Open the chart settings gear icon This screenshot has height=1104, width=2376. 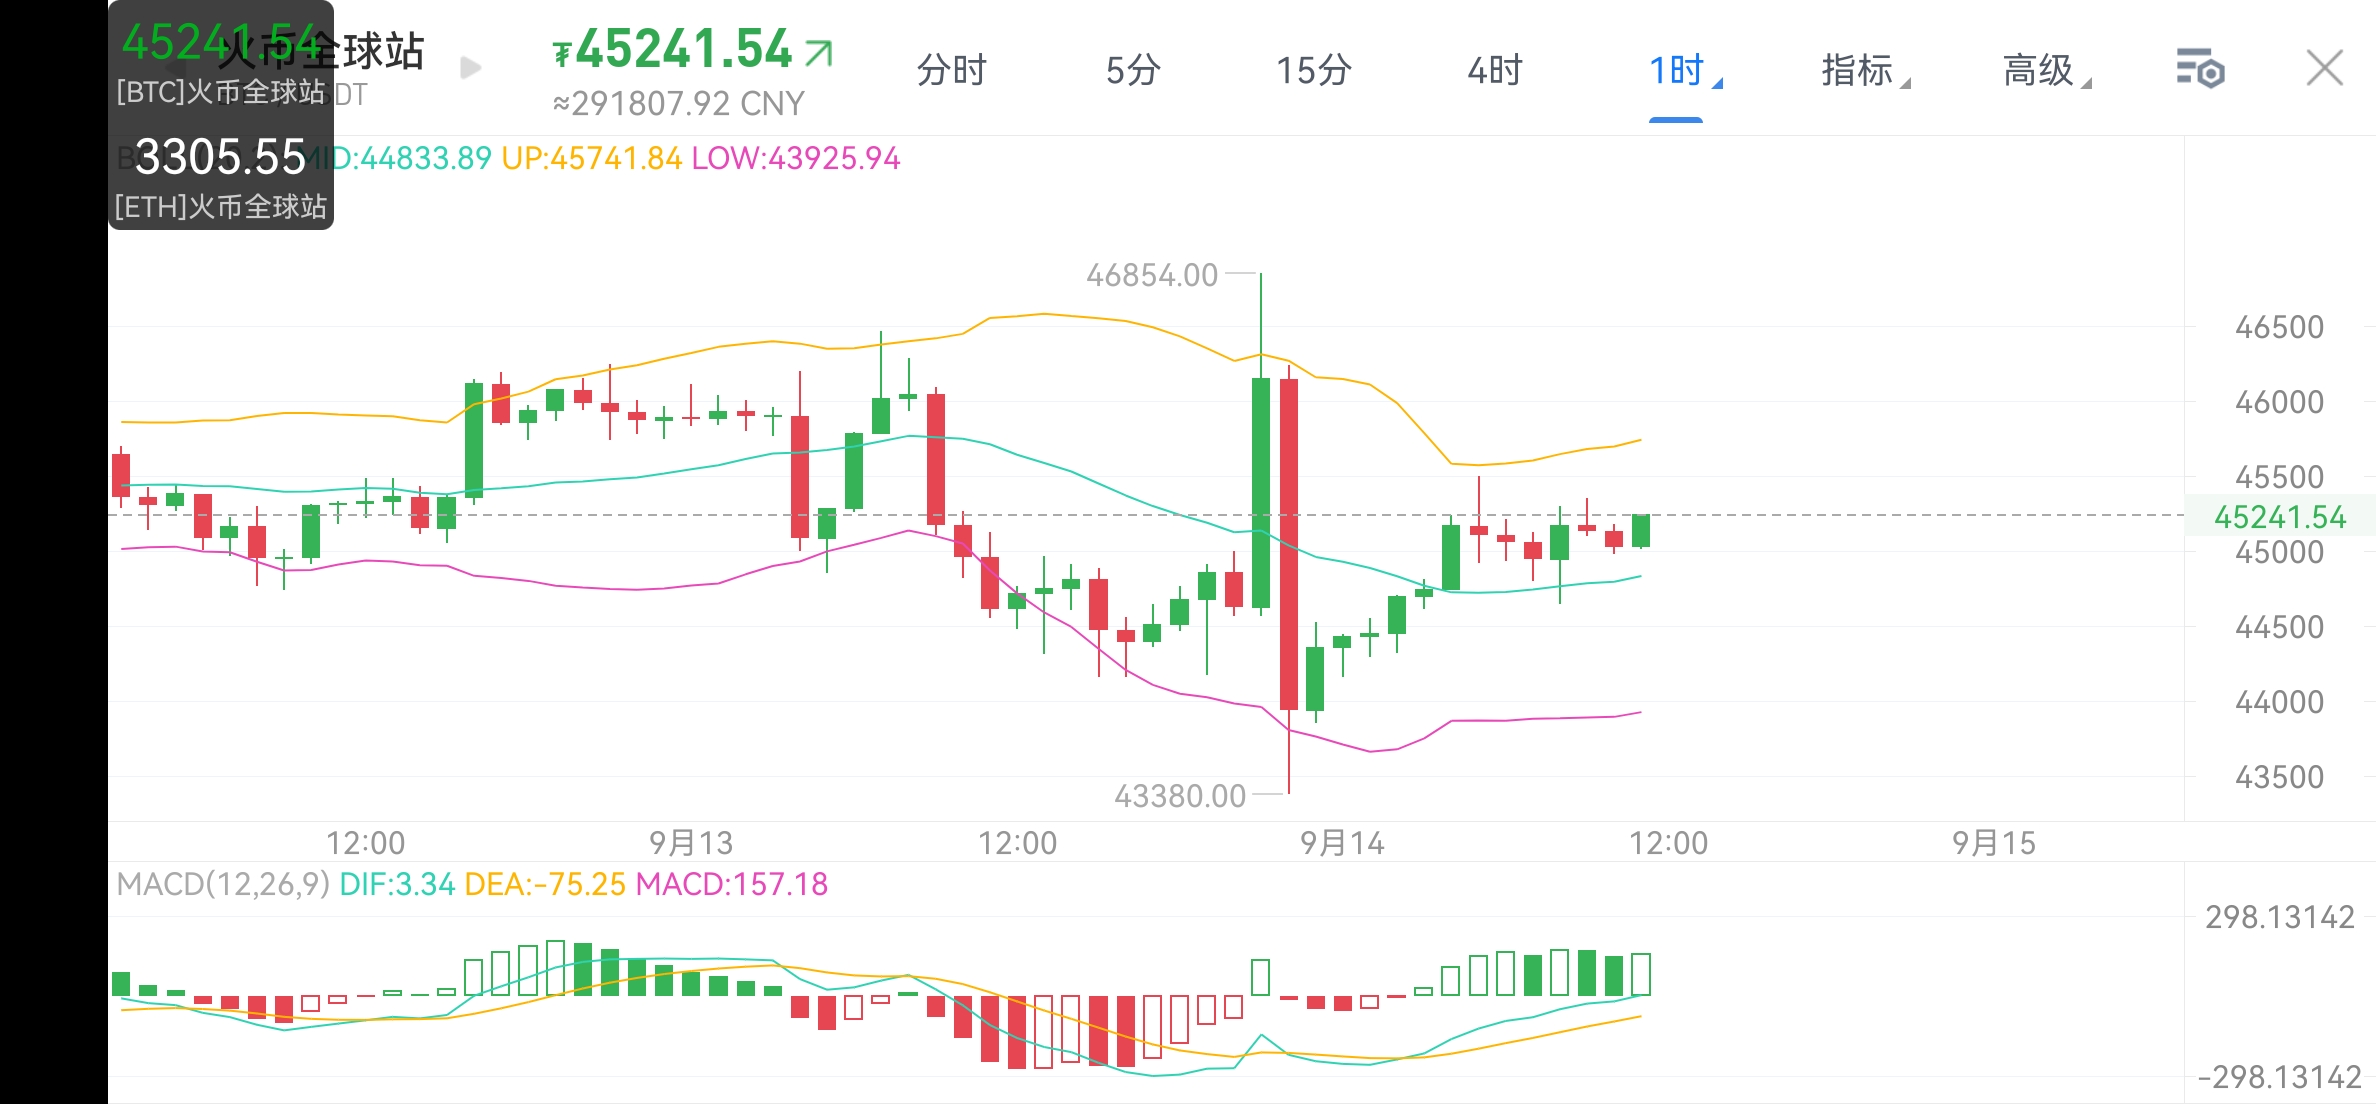click(2199, 69)
